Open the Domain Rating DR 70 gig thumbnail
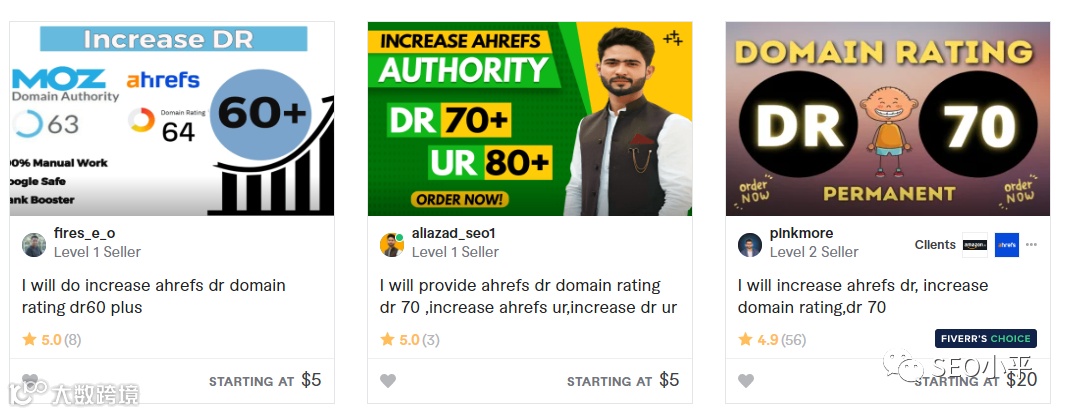 888,119
